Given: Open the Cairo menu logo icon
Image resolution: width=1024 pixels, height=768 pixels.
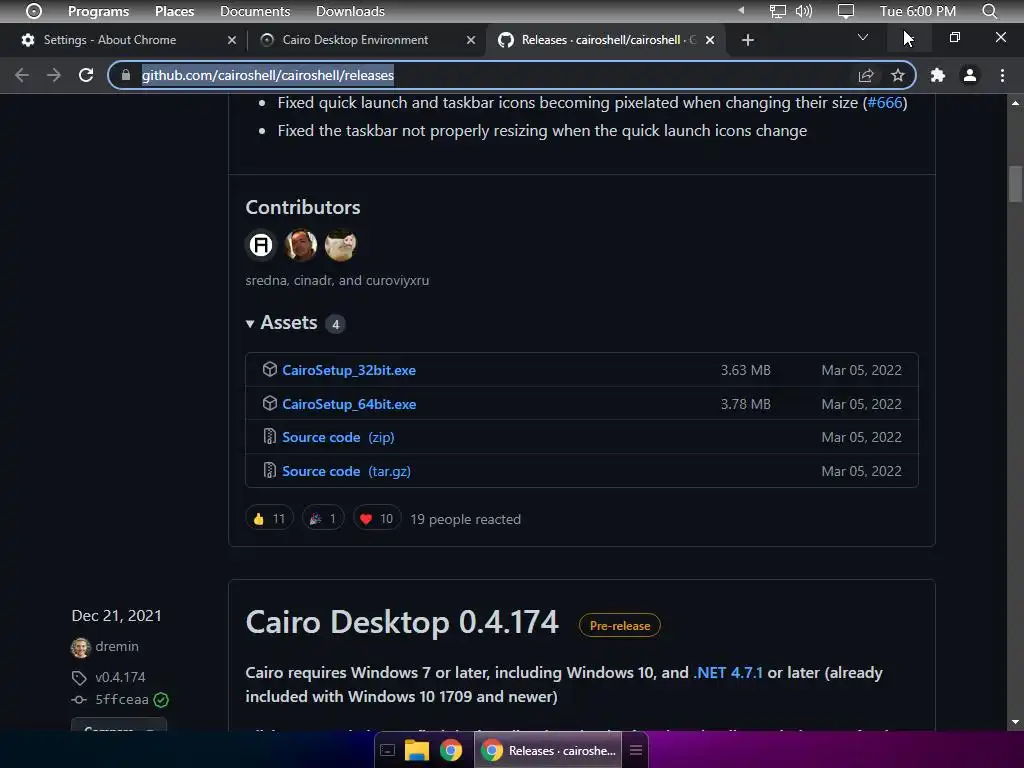Looking at the screenshot, I should tap(34, 11).
